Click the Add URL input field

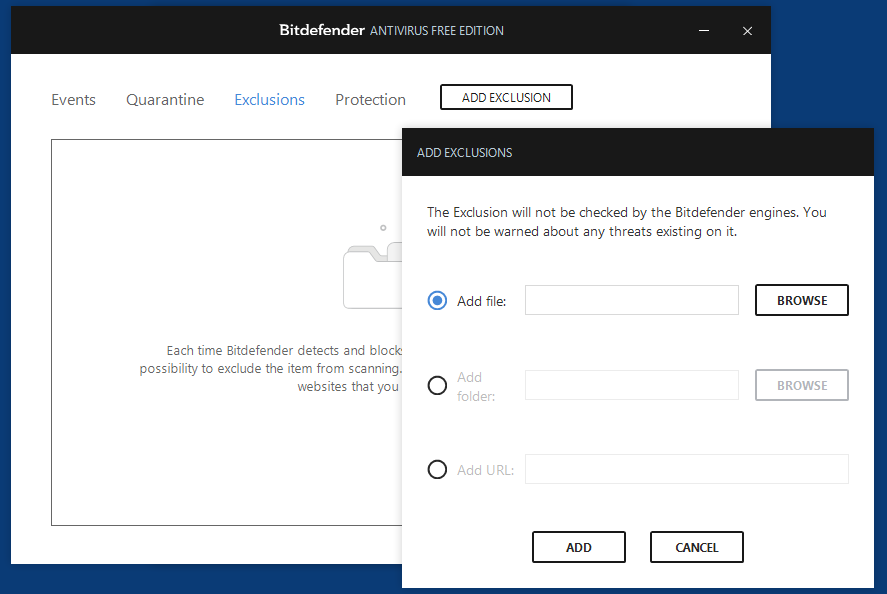[687, 469]
